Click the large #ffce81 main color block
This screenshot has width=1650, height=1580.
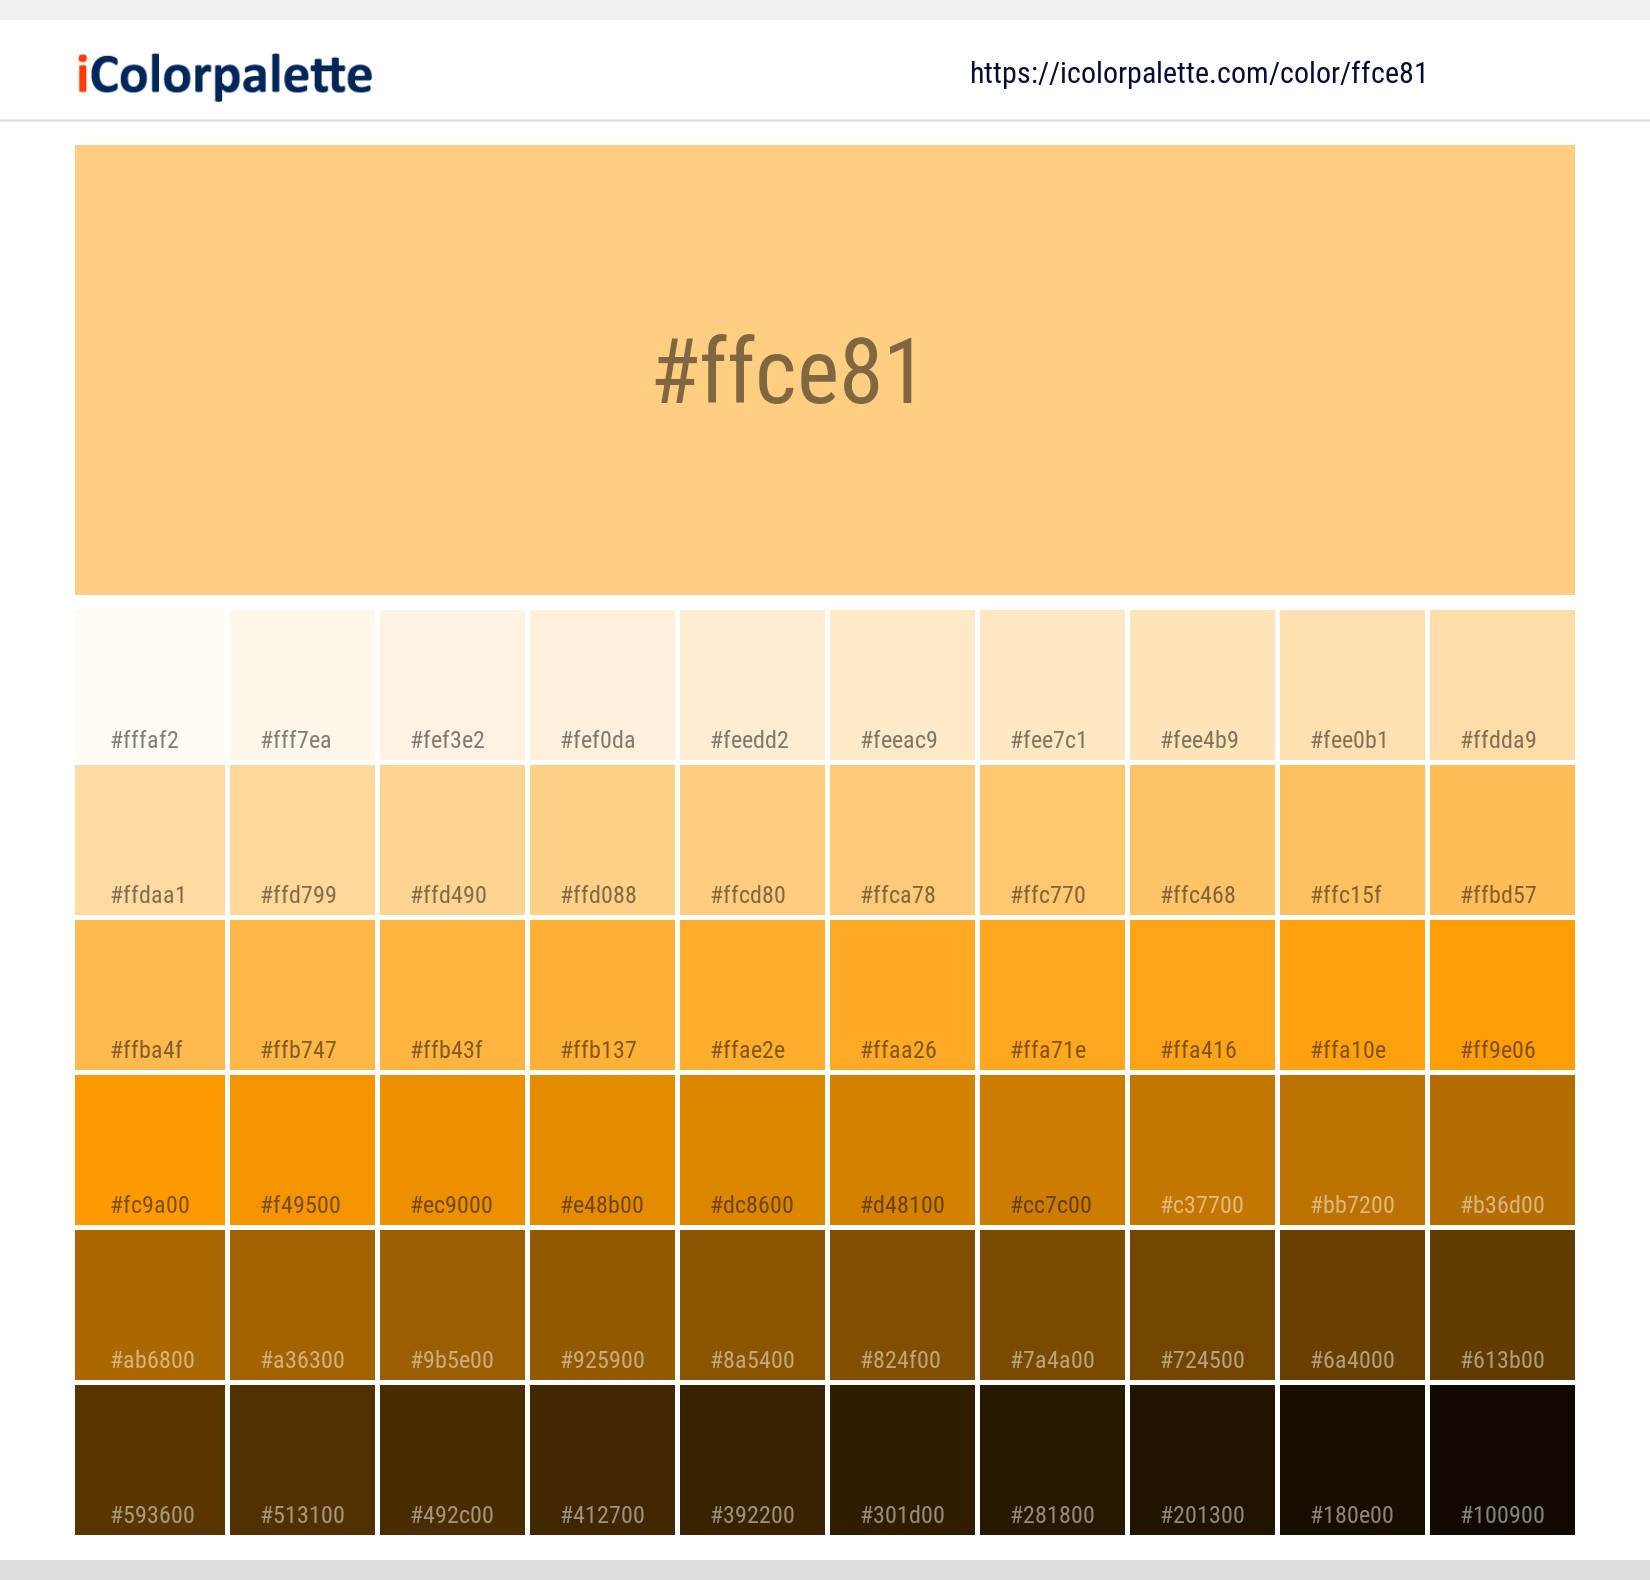tap(824, 369)
